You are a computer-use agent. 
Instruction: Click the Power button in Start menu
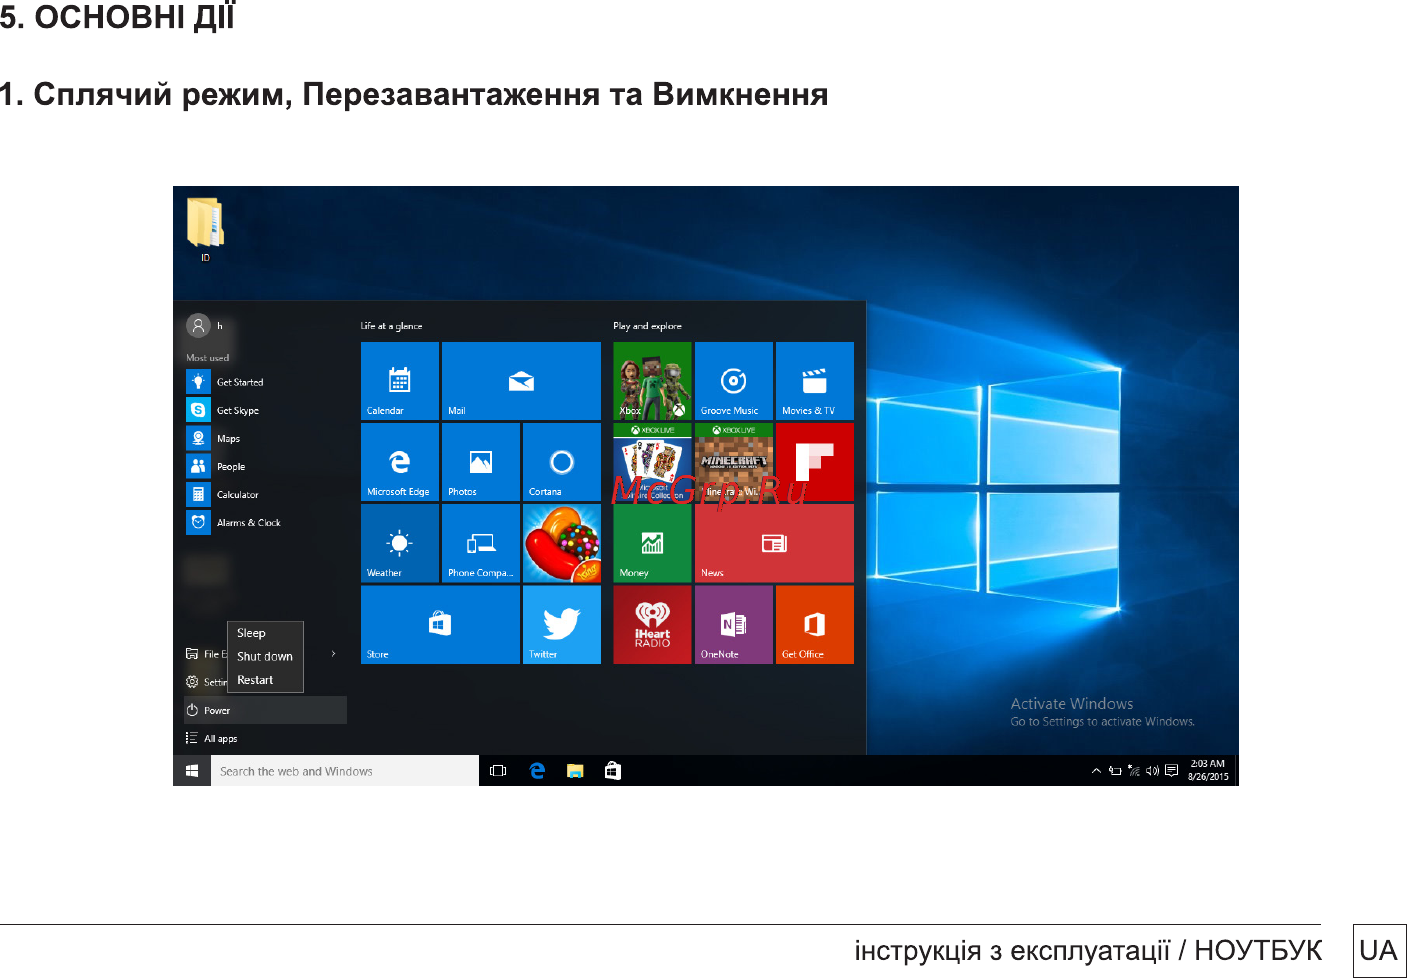coord(265,710)
